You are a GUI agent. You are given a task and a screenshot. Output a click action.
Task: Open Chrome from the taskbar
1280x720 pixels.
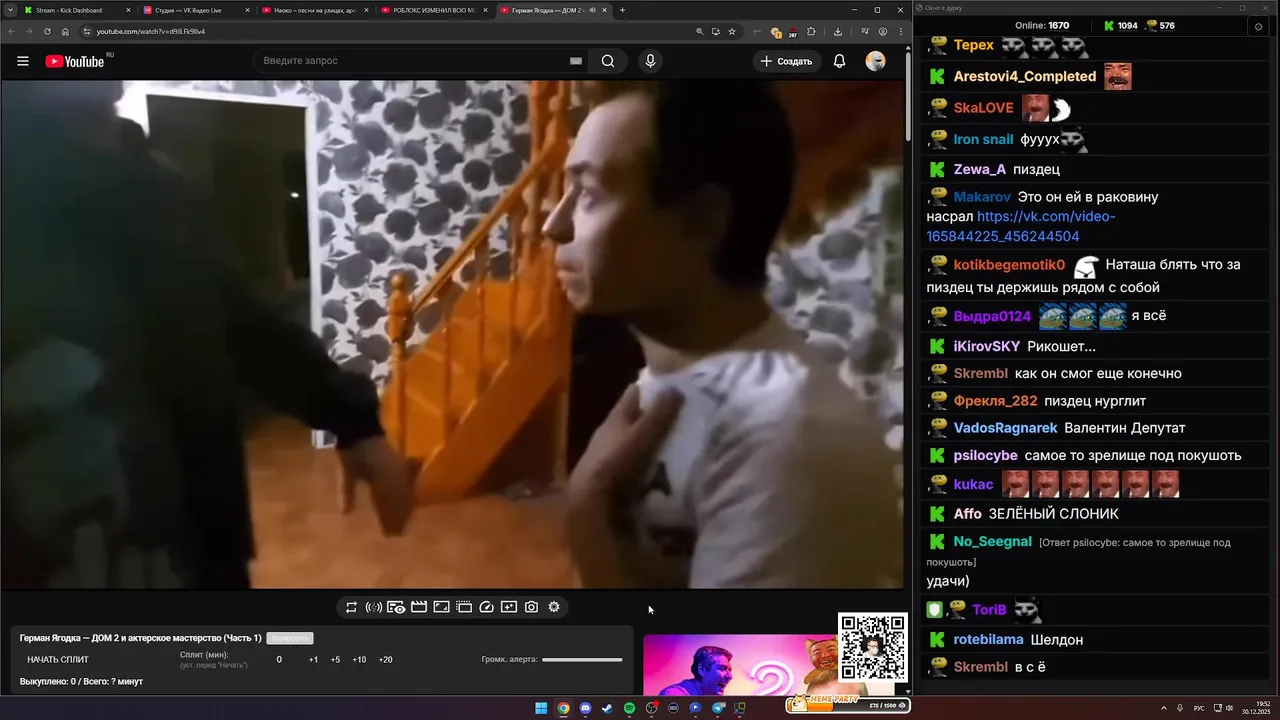click(x=563, y=708)
